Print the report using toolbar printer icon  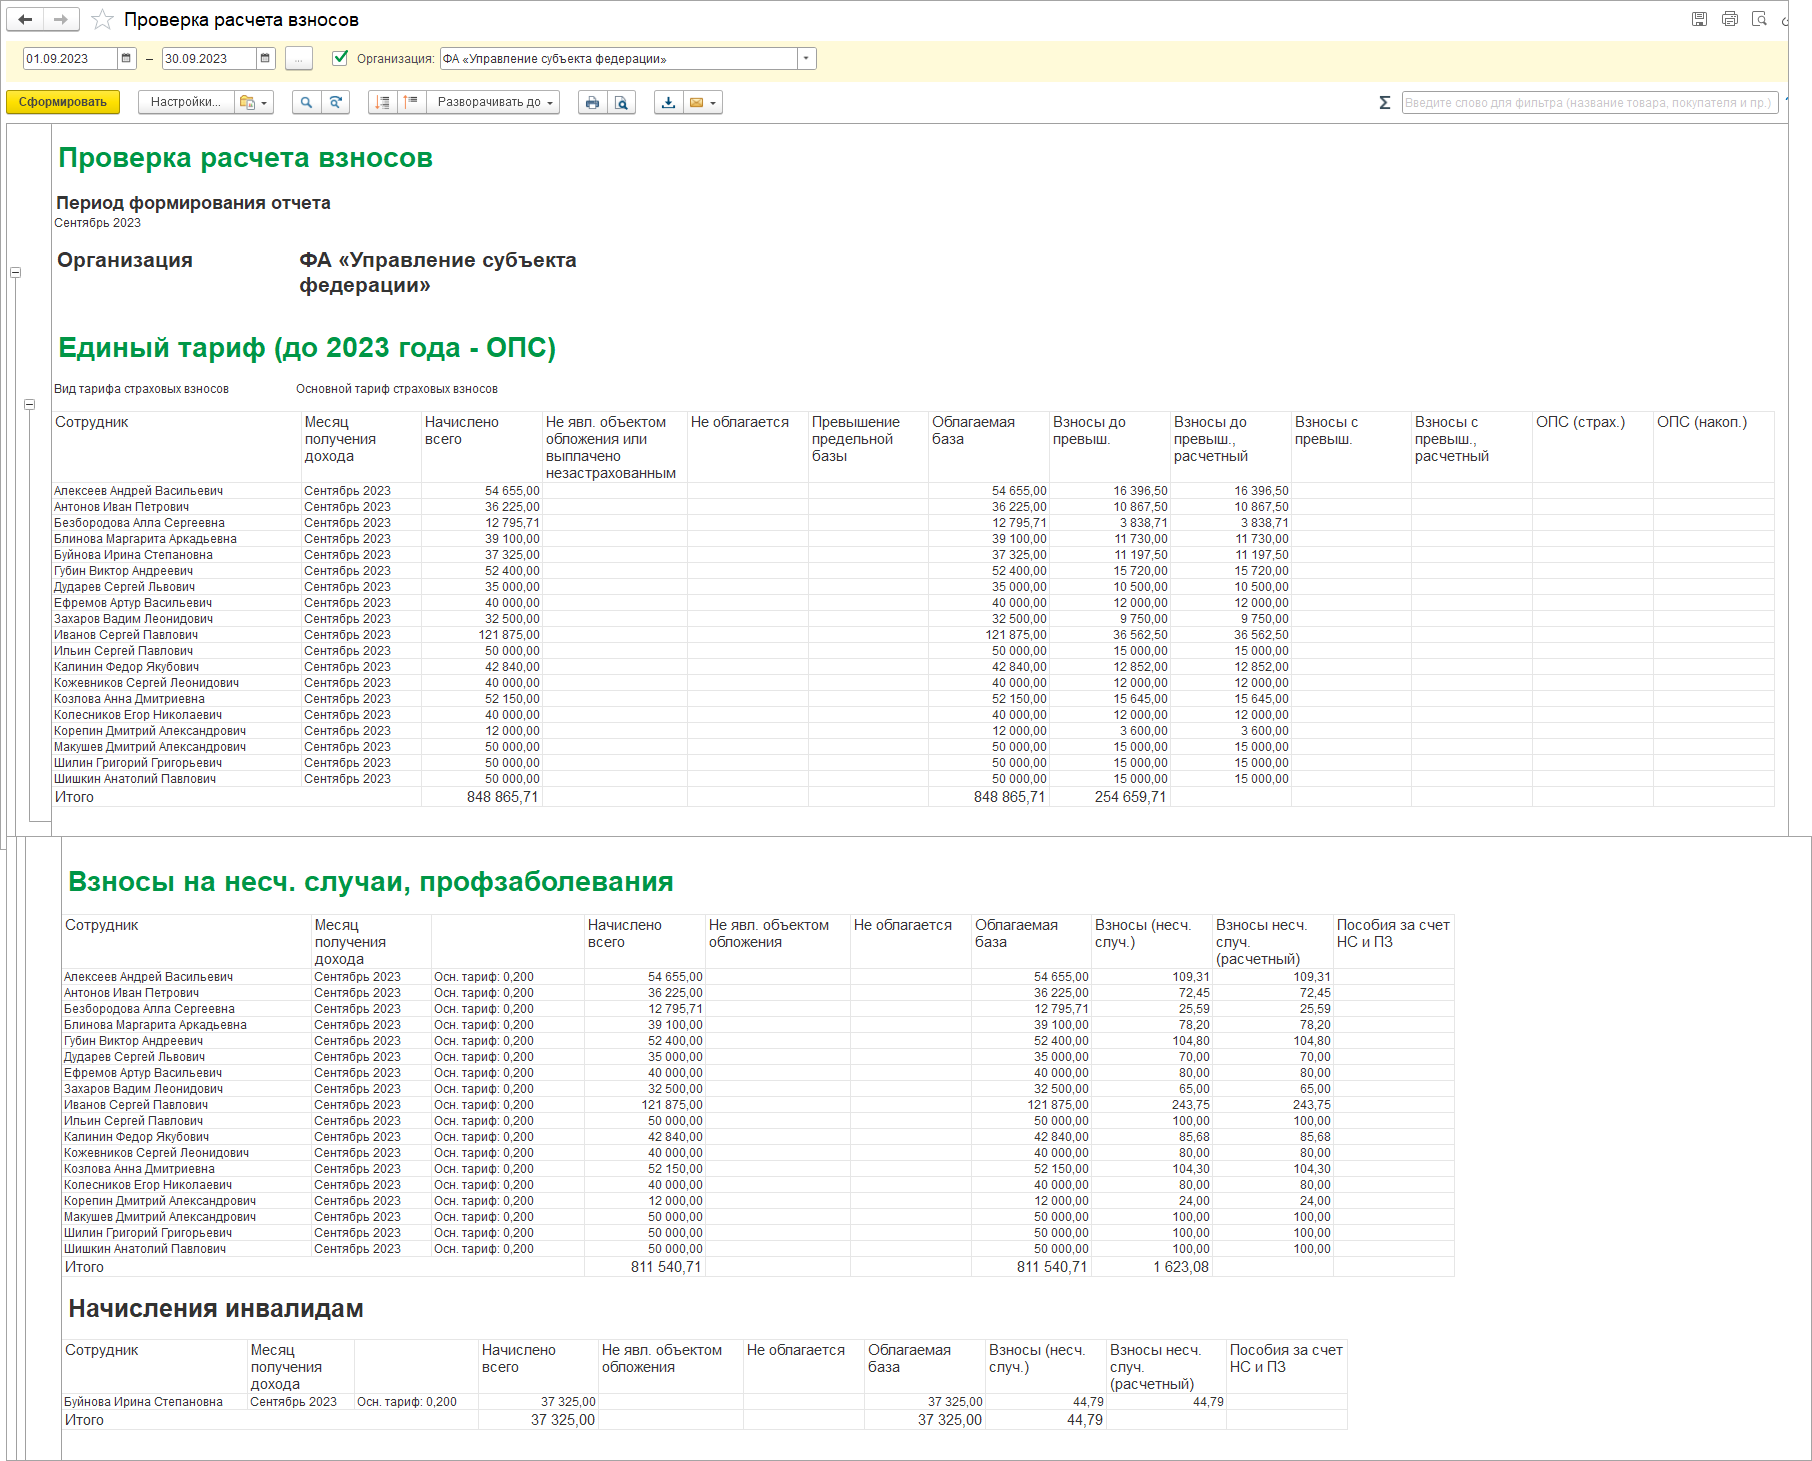[x=593, y=102]
